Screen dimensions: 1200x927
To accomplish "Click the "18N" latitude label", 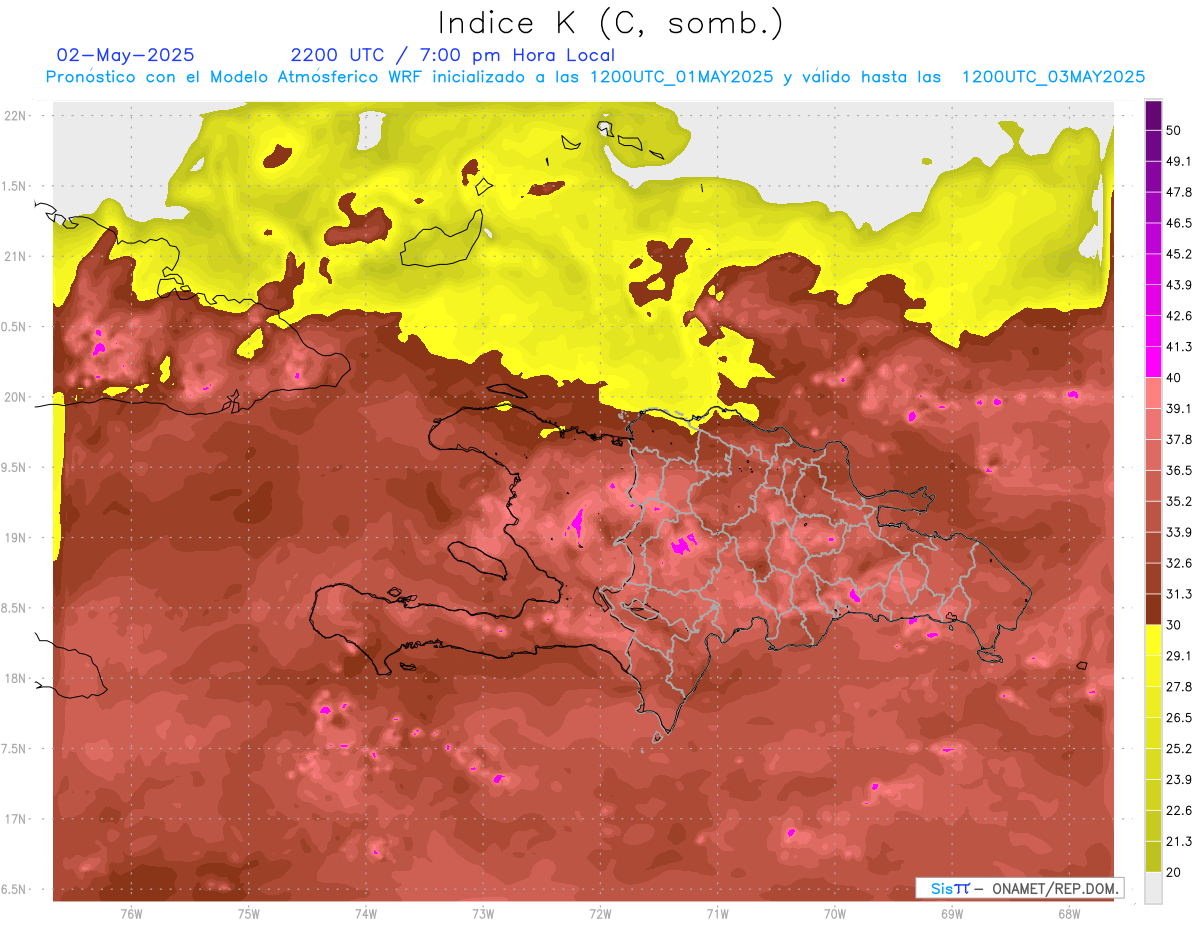I will click(x=17, y=679).
